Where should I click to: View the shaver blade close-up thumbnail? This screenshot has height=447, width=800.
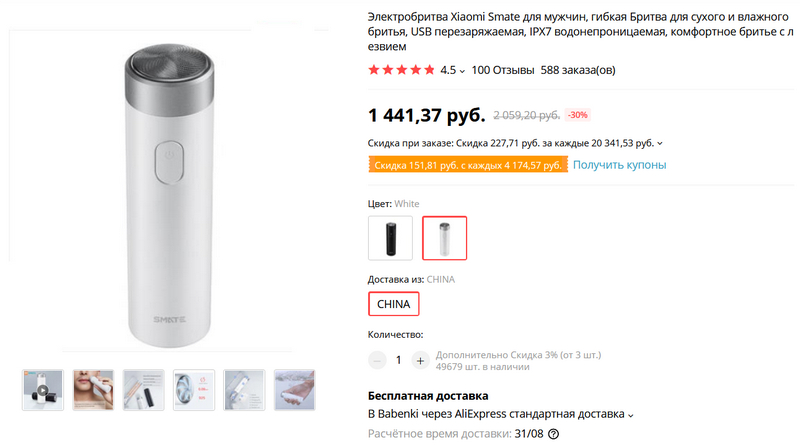(x=193, y=389)
